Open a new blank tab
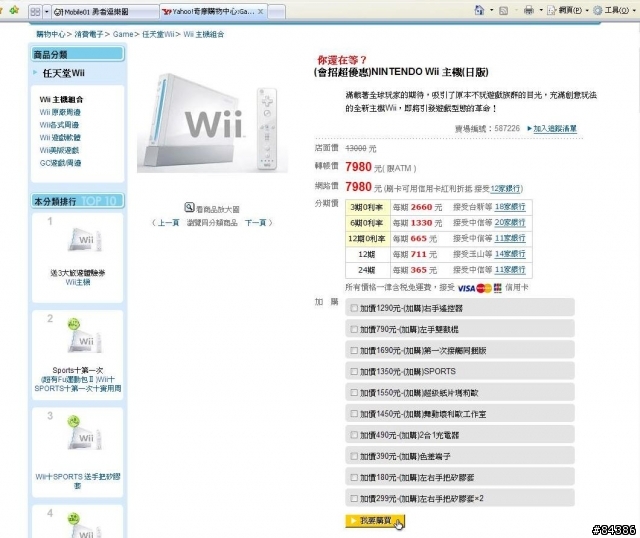Viewport: 640px width, 538px height. click(276, 12)
